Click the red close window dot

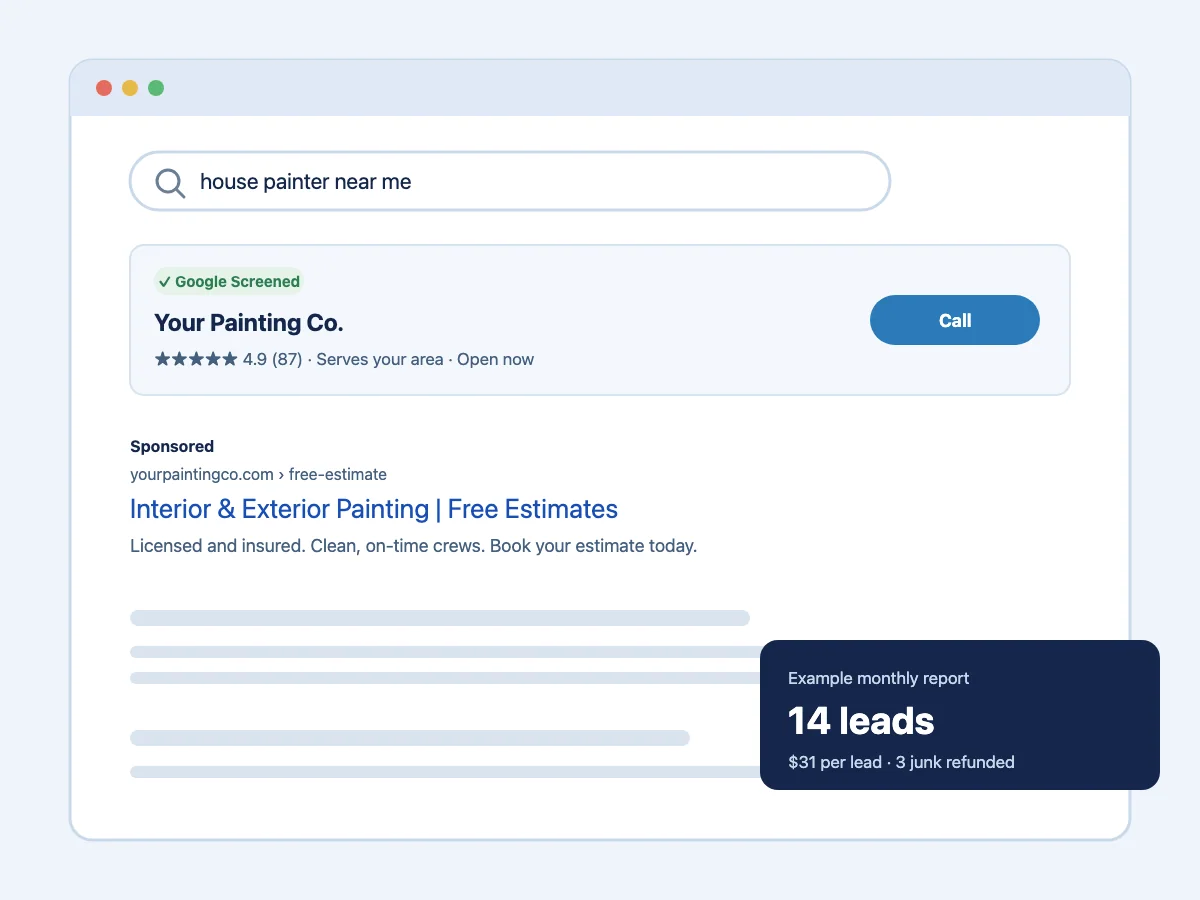(104, 88)
